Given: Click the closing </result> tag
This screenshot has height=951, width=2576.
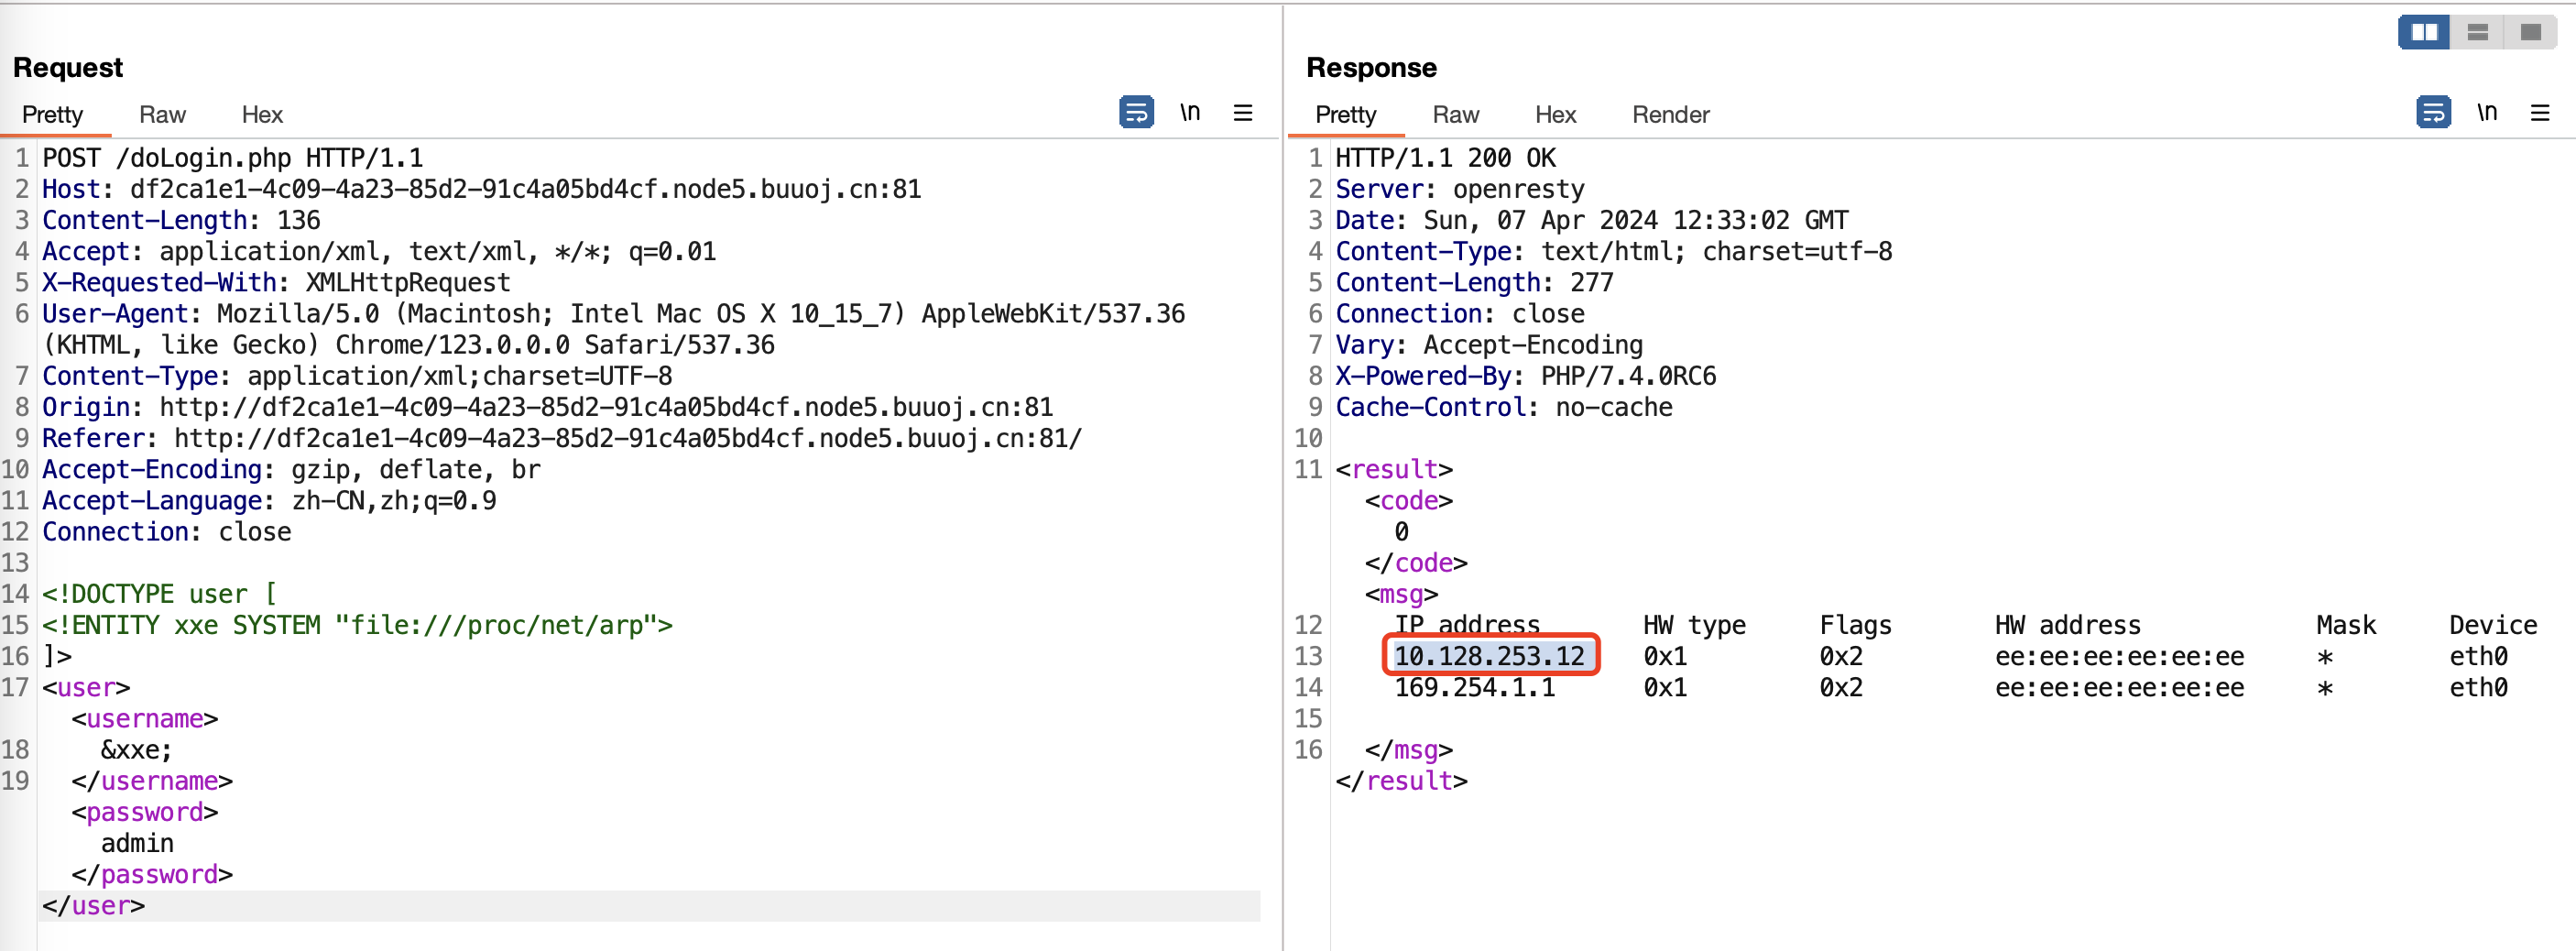Looking at the screenshot, I should [x=1401, y=781].
